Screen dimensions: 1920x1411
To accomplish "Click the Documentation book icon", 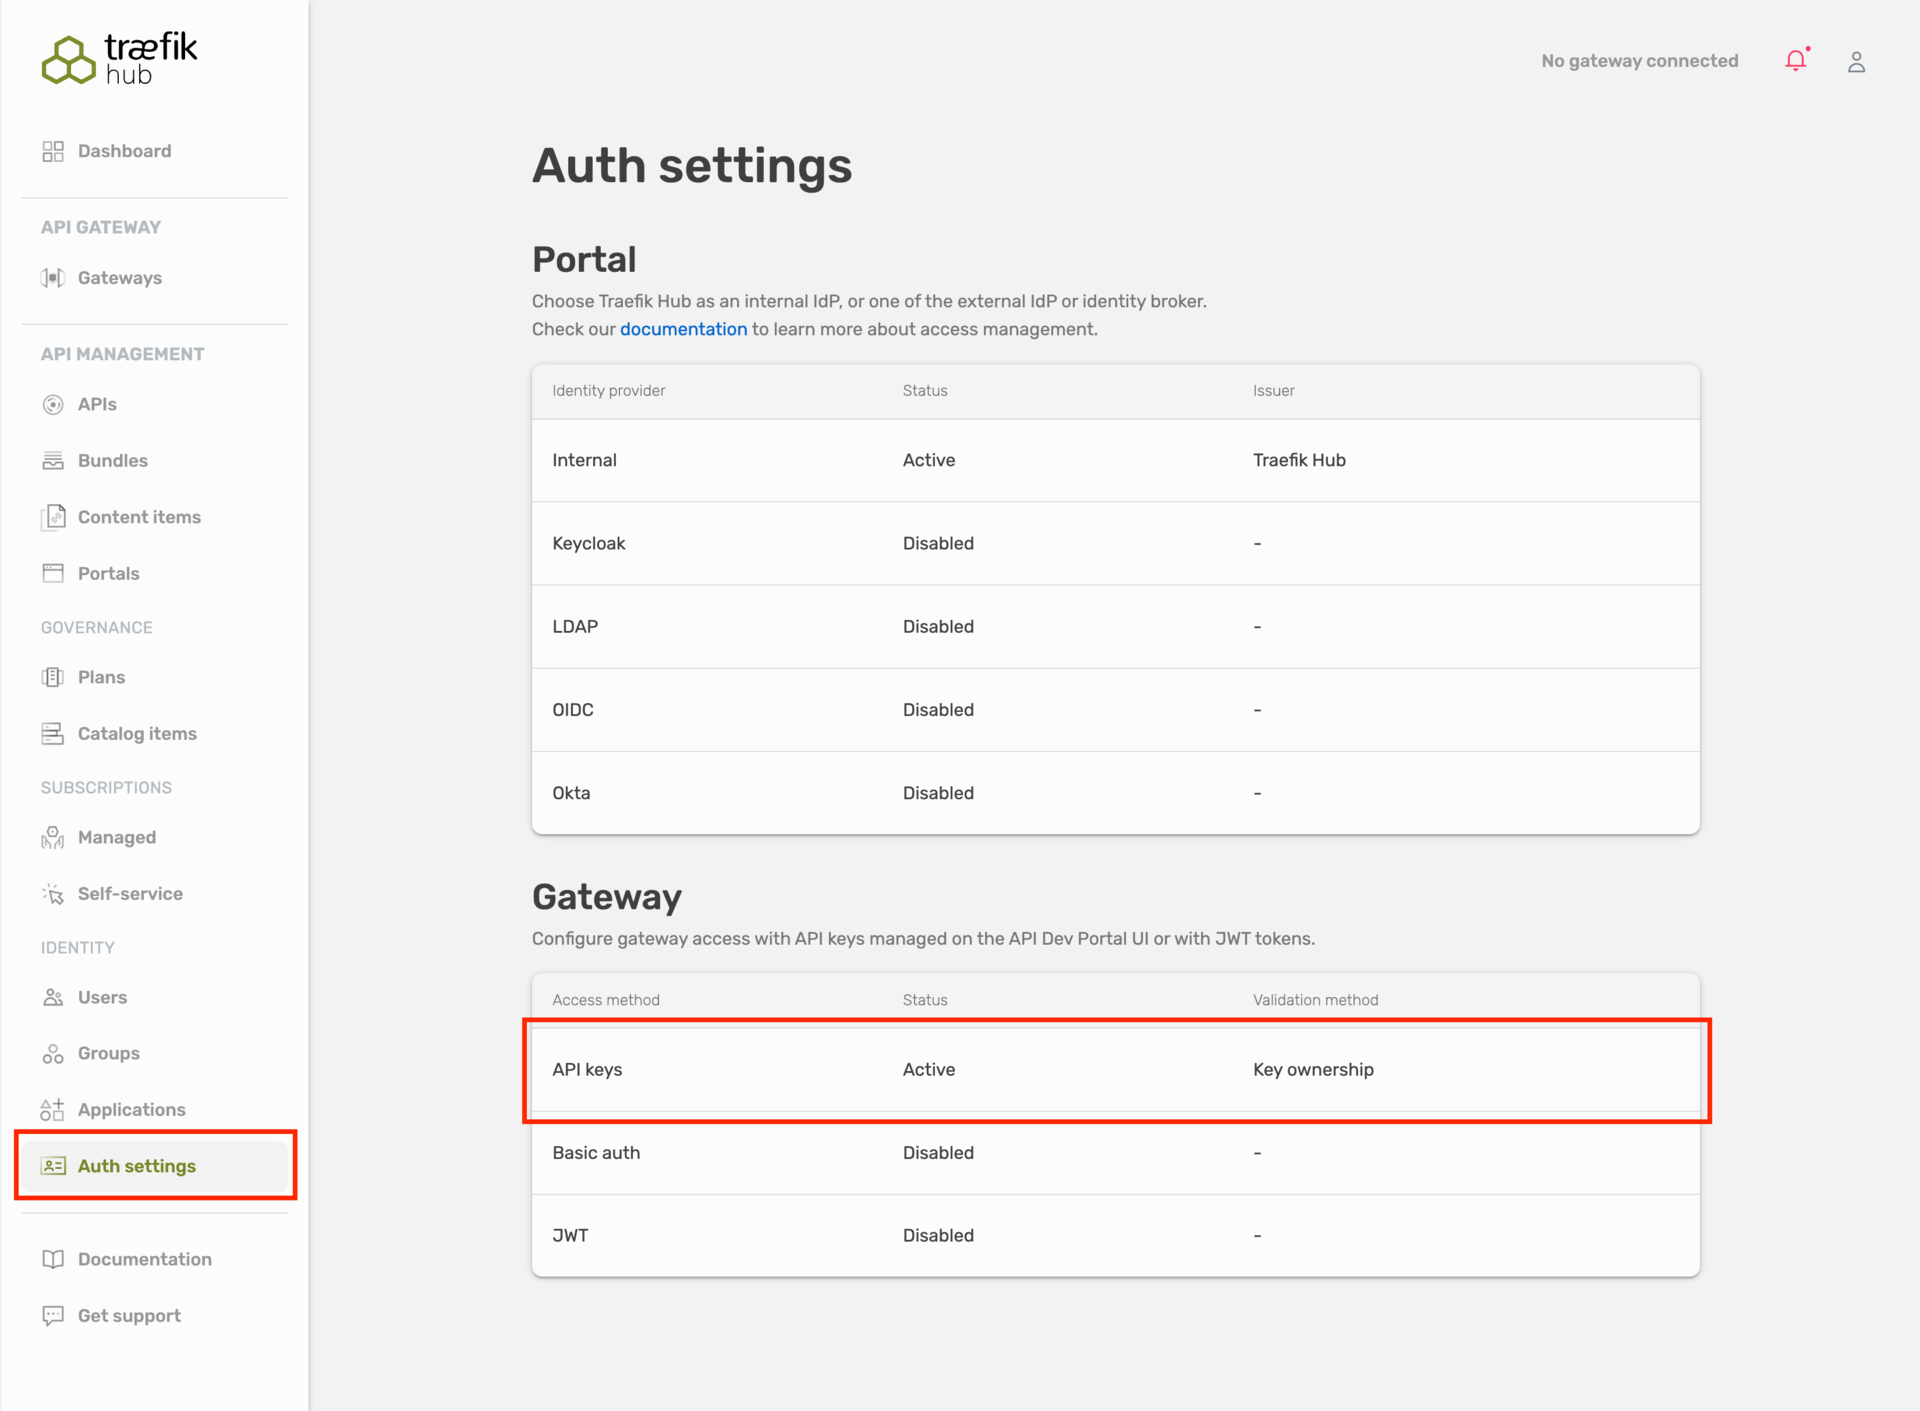I will click(53, 1259).
